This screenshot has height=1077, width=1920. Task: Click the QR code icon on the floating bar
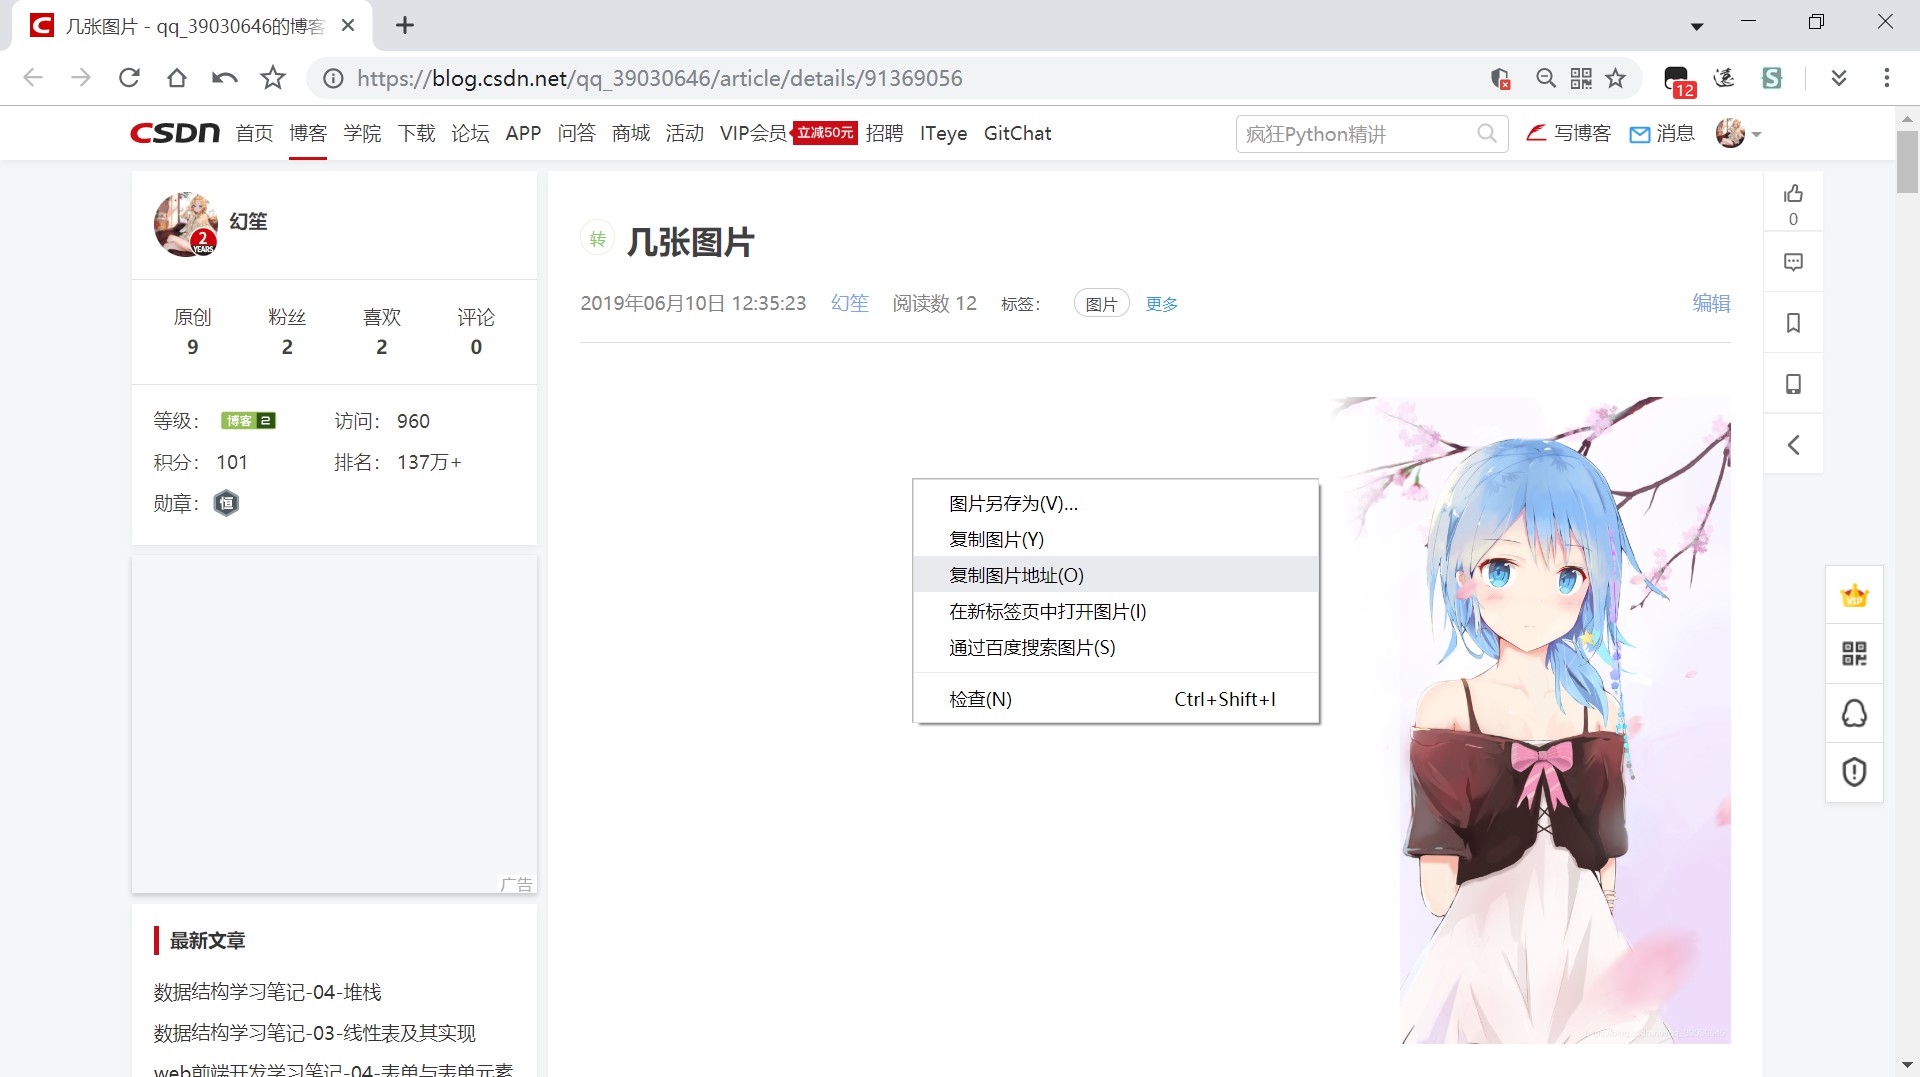pos(1854,654)
